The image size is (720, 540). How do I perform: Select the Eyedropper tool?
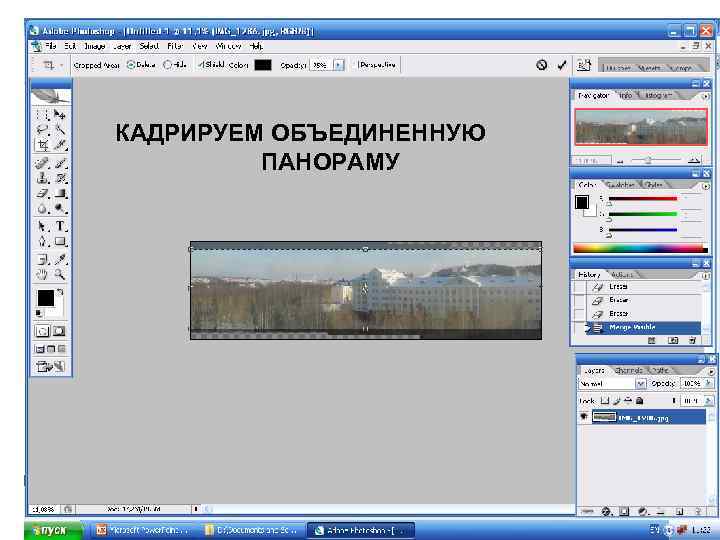(x=60, y=259)
